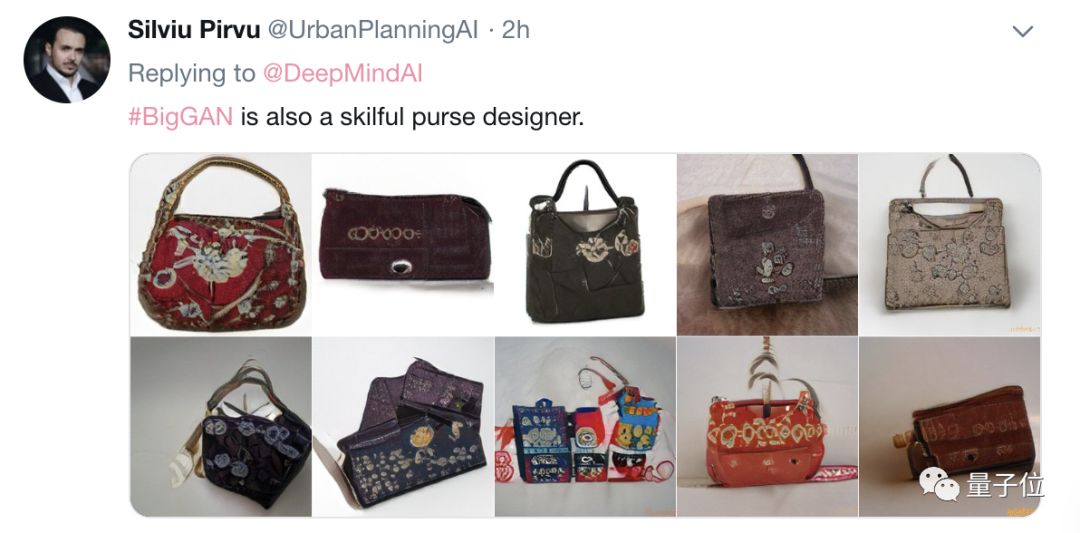Expand the tweet options chevron

1023,32
